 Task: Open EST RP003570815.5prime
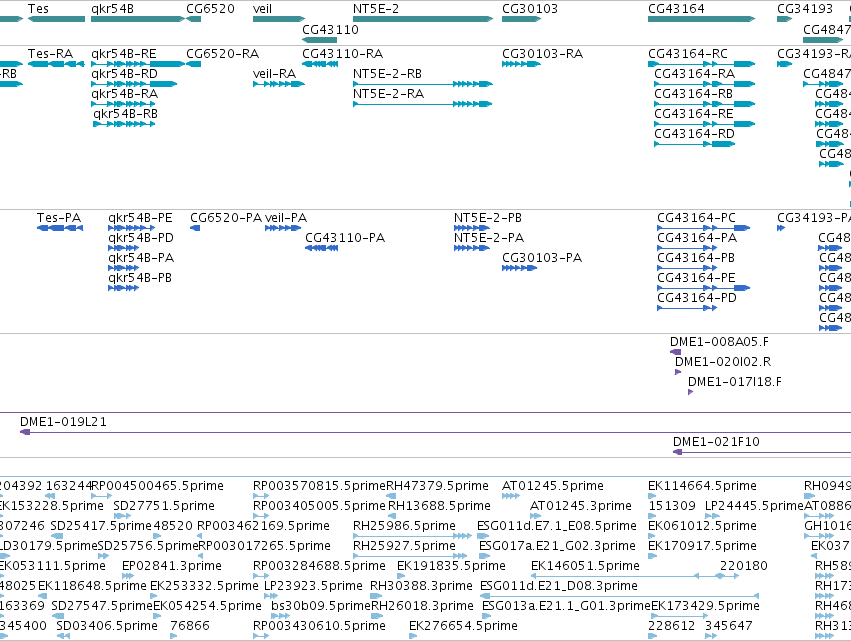point(261,496)
